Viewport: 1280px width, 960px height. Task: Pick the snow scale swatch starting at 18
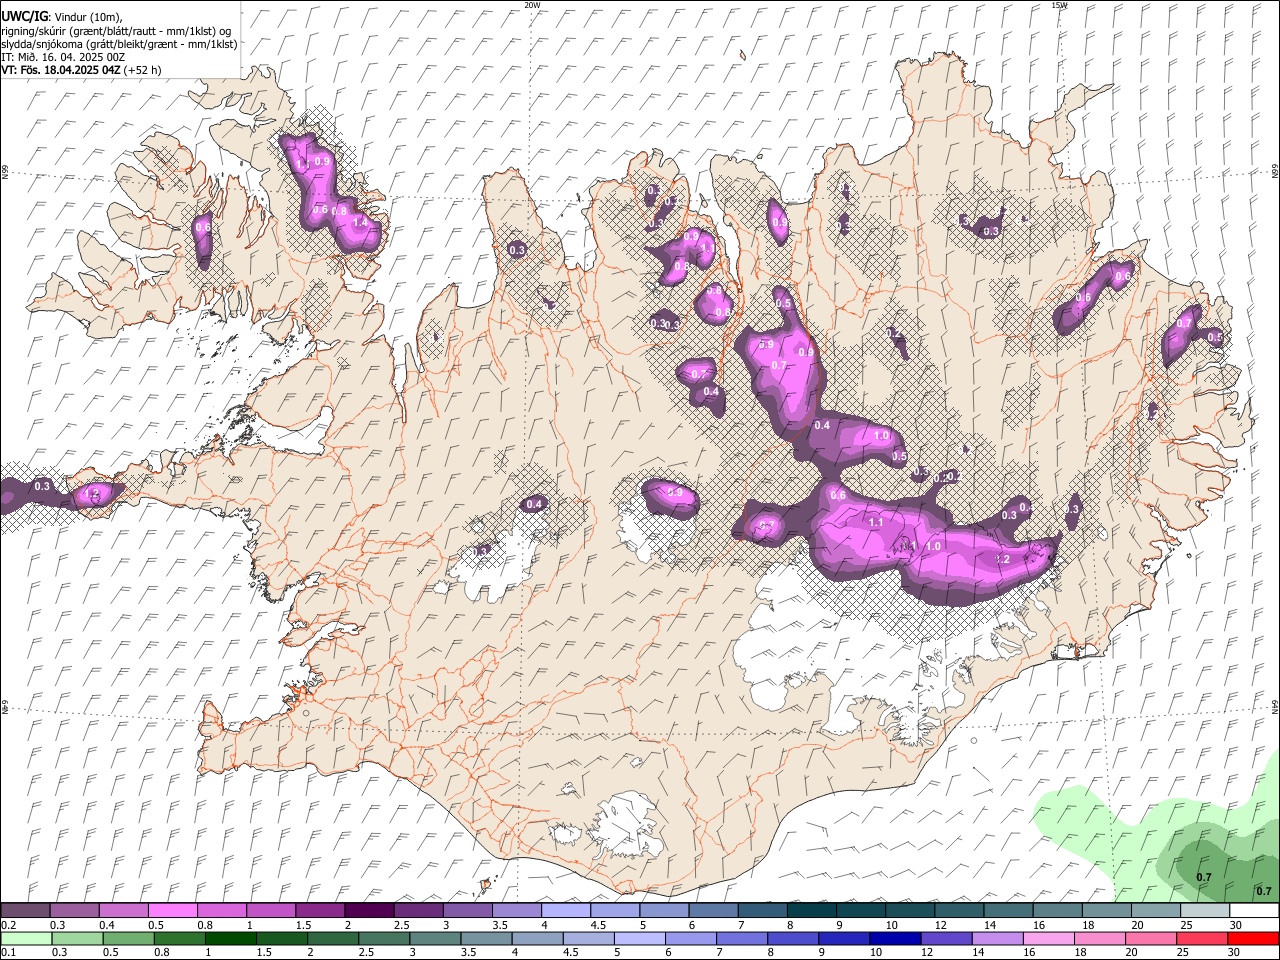click(x=1107, y=911)
